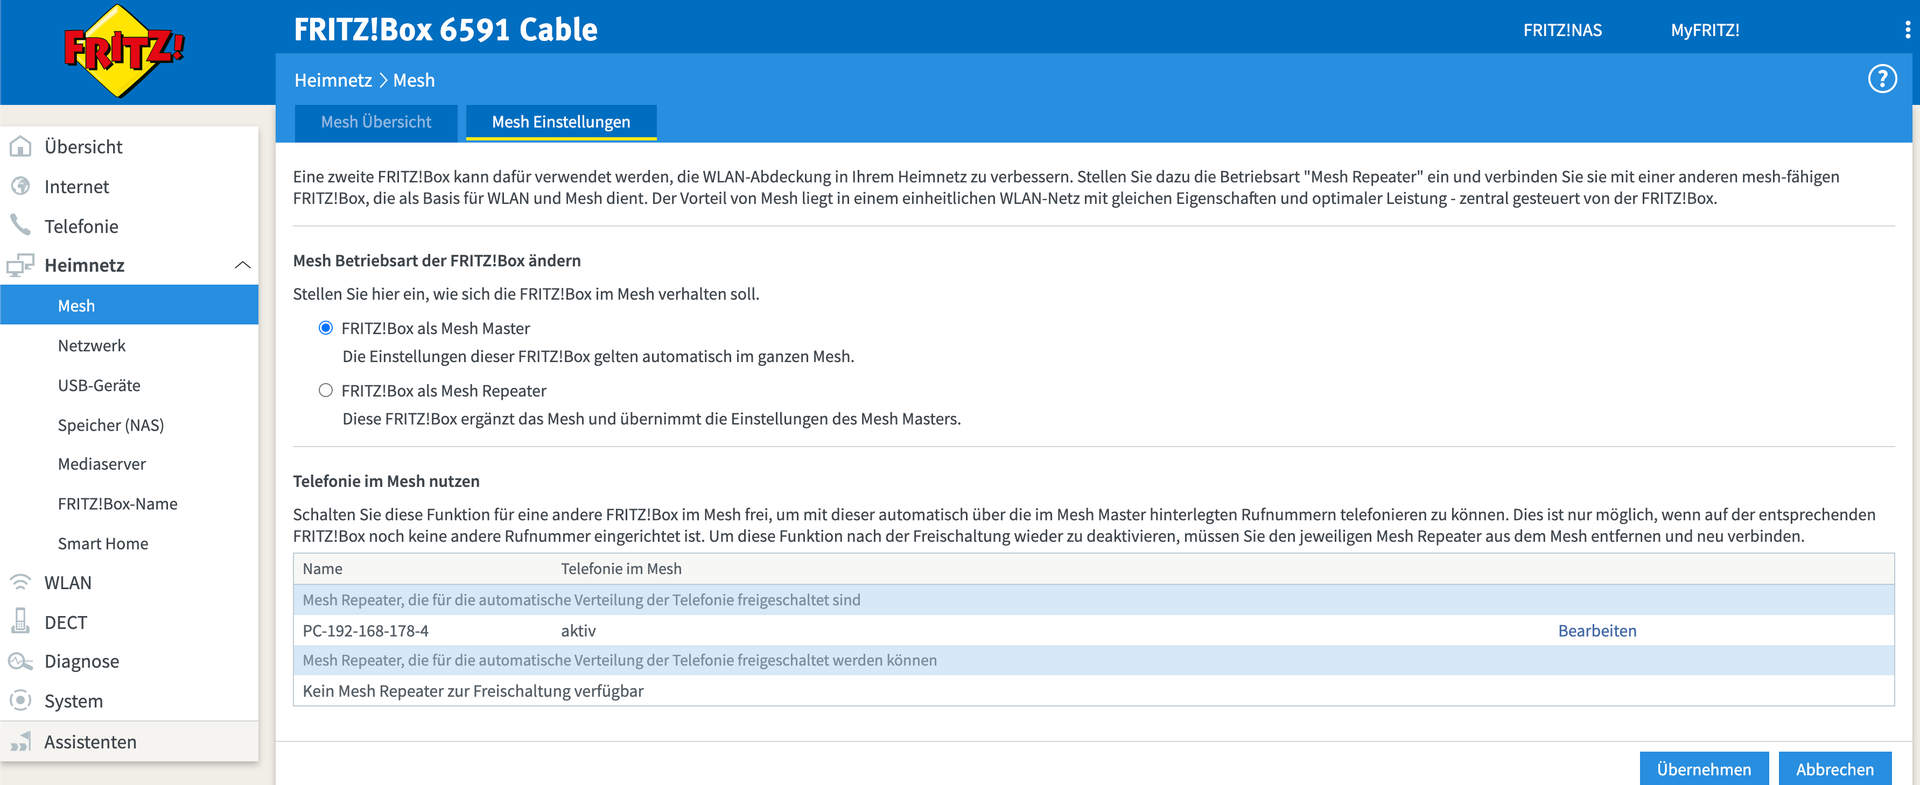Expand the System menu entry
The image size is (1920, 785).
click(73, 701)
